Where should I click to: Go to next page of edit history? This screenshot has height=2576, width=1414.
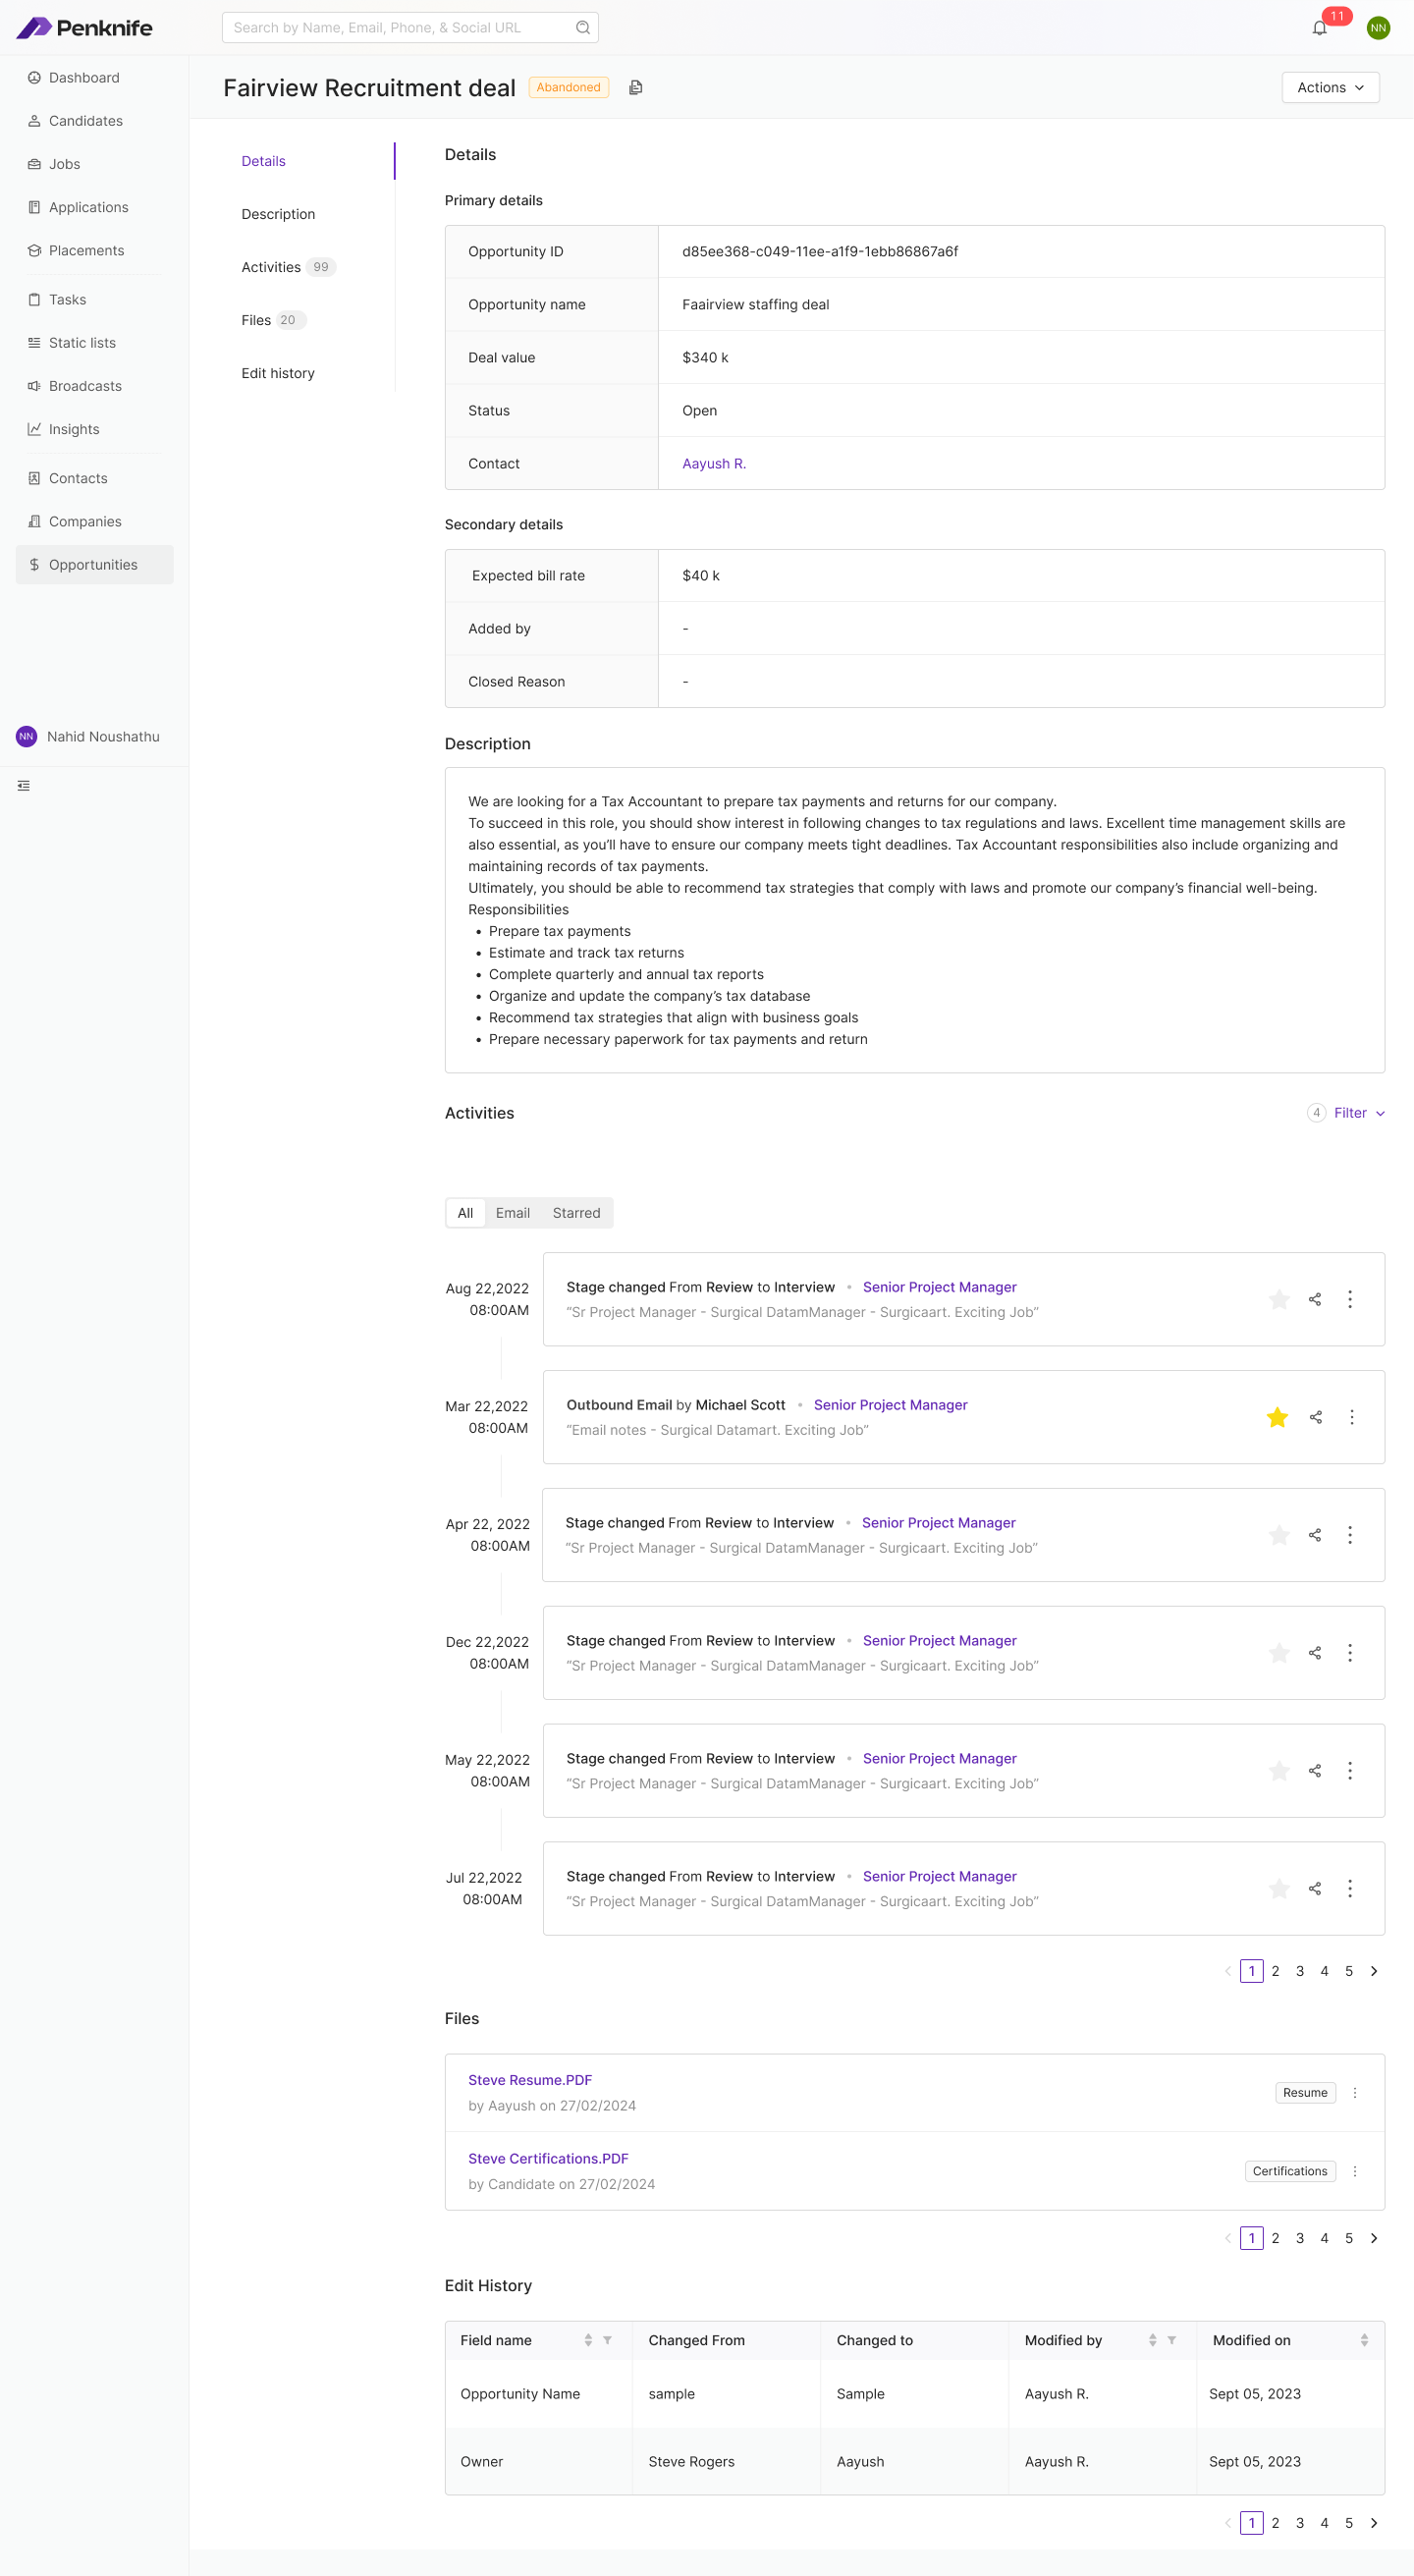[x=1374, y=2523]
